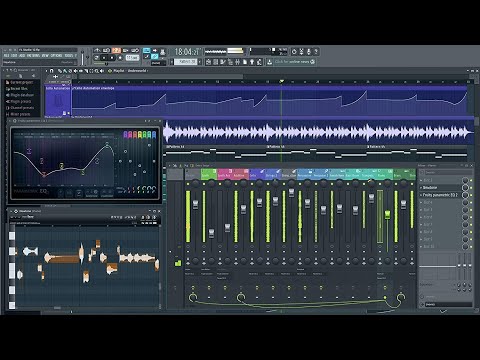Screen dimensions: 480x360
Task: Open the OPTIONS menu
Action: point(57,56)
